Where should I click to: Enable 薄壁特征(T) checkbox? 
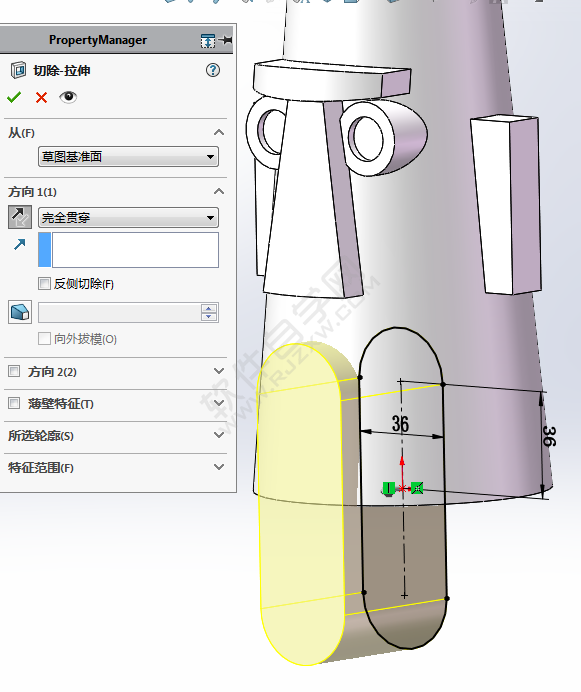coord(14,403)
